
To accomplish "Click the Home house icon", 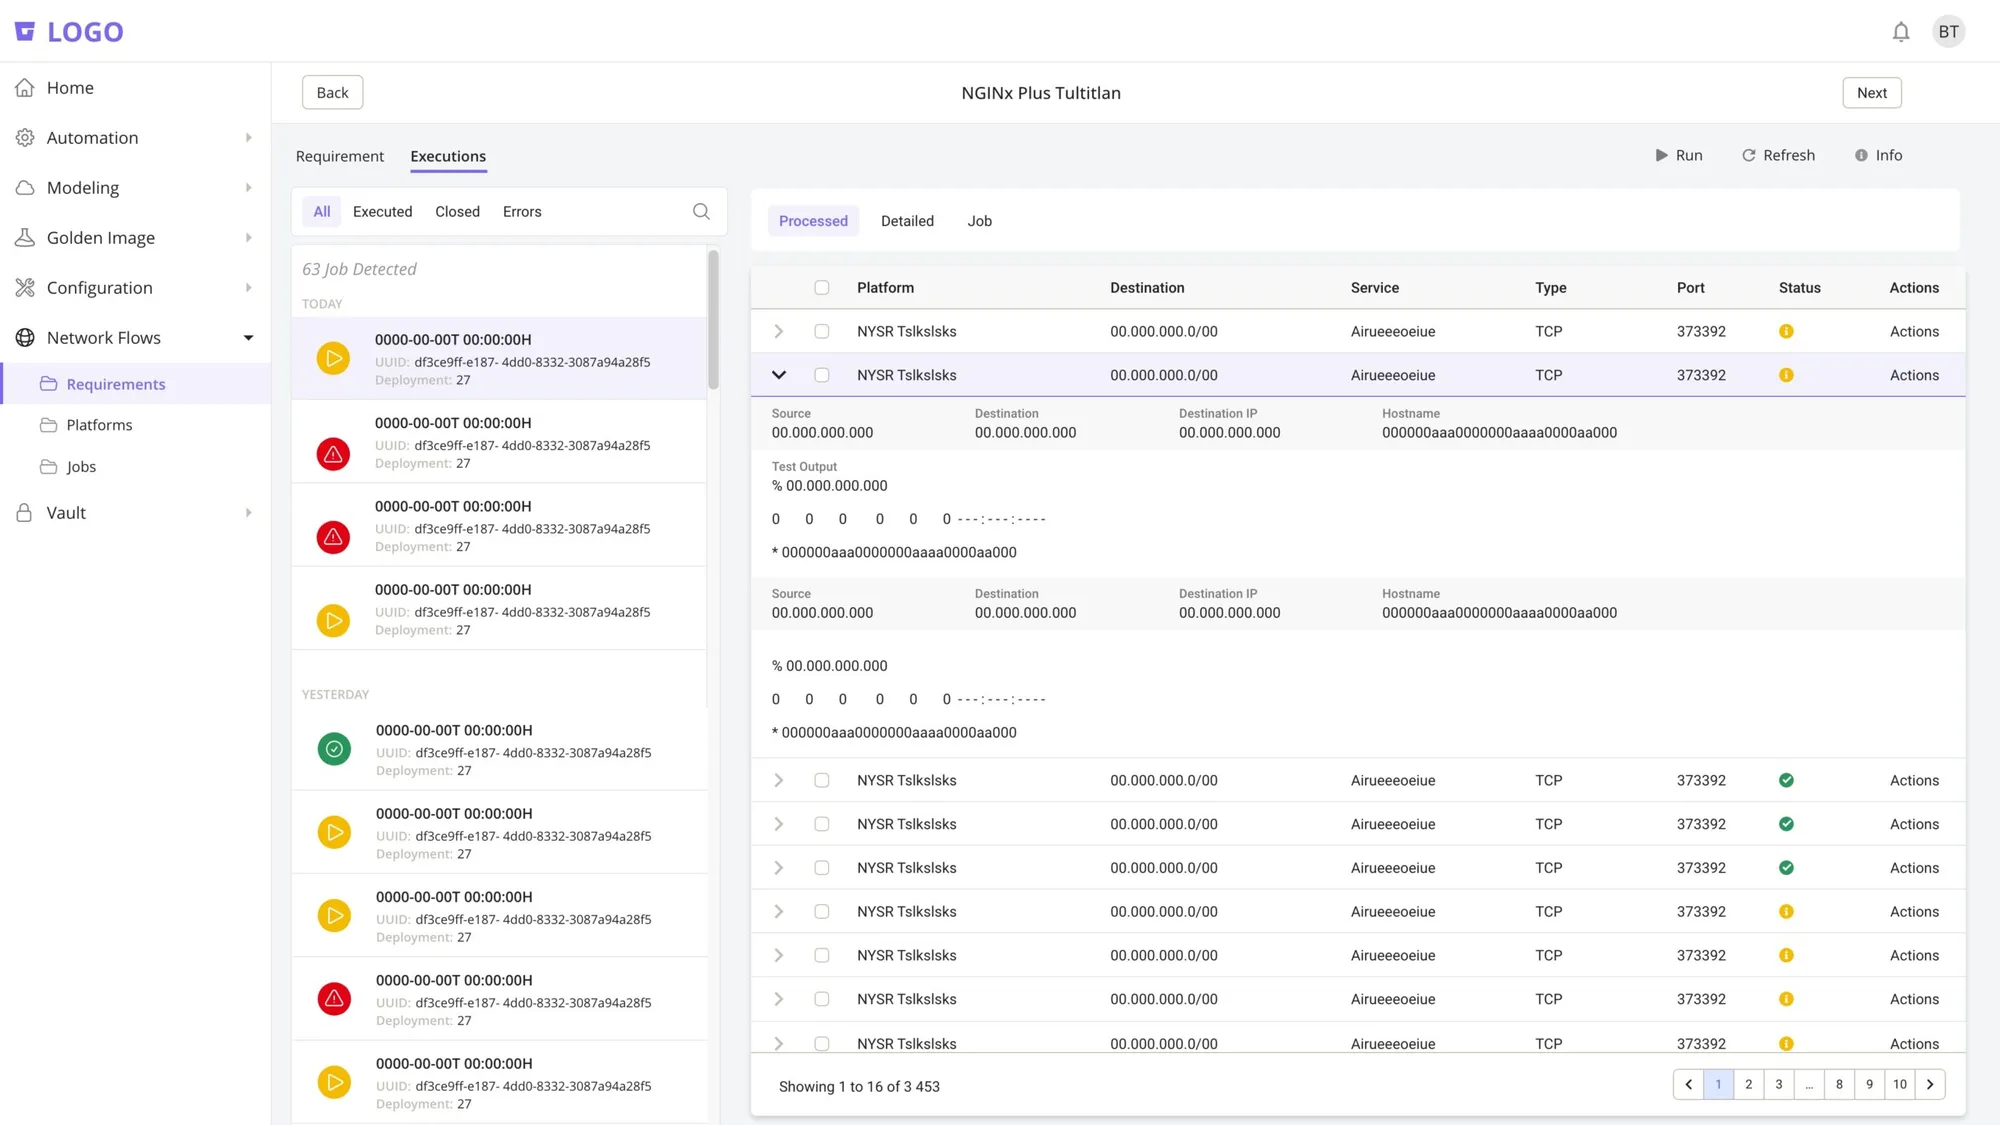I will (25, 88).
